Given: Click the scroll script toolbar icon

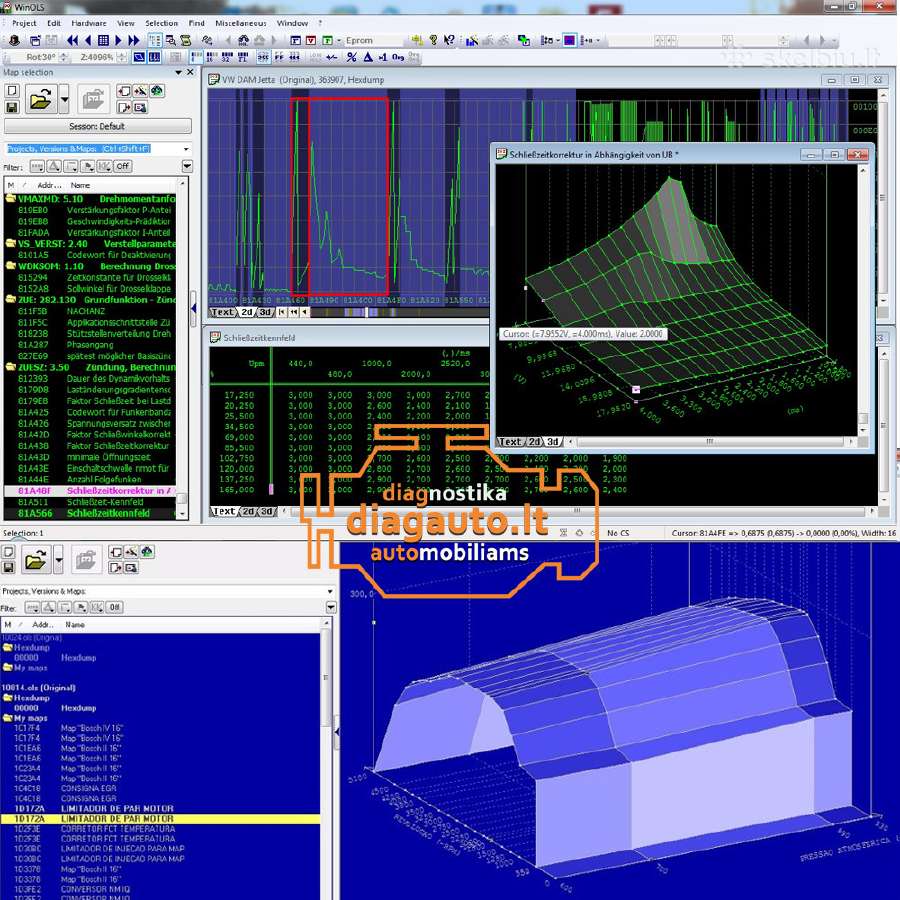Looking at the screenshot, I should point(185,40).
